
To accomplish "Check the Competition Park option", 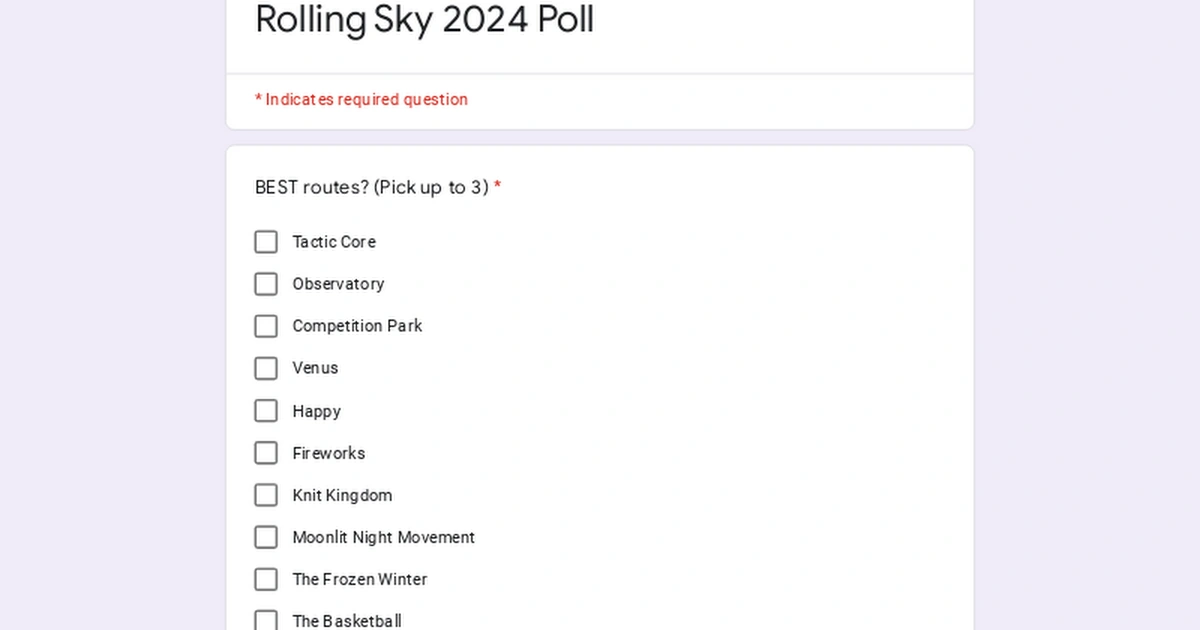I will pyautogui.click(x=266, y=326).
